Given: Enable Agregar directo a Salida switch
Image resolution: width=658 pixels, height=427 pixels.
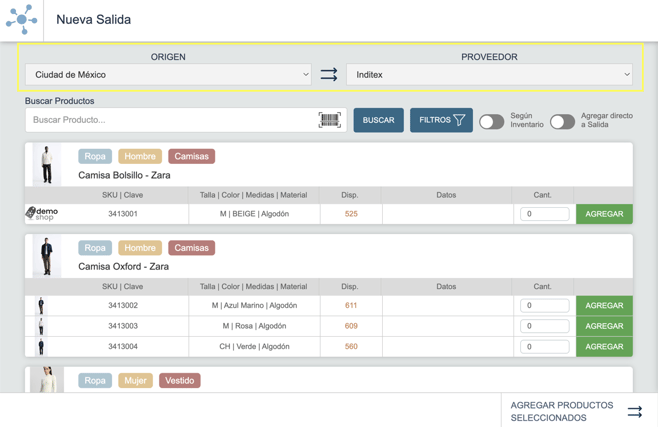Looking at the screenshot, I should (562, 122).
